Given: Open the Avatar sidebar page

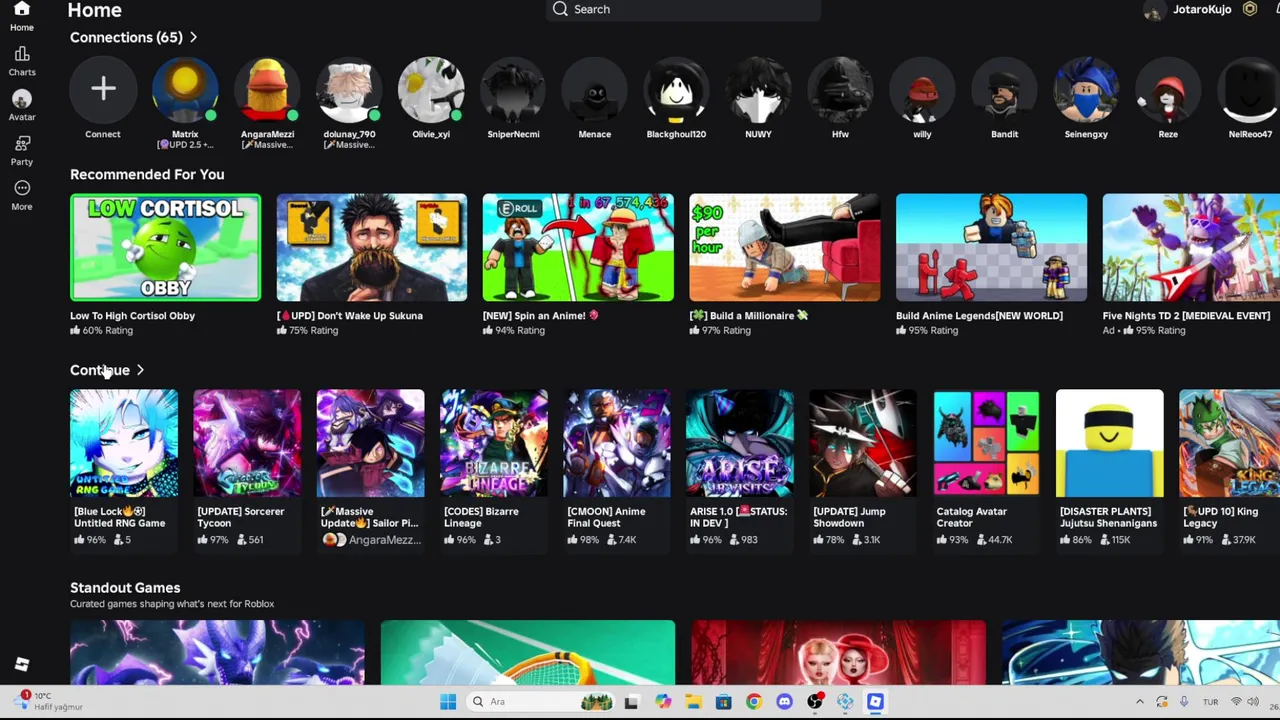Looking at the screenshot, I should pyautogui.click(x=22, y=106).
